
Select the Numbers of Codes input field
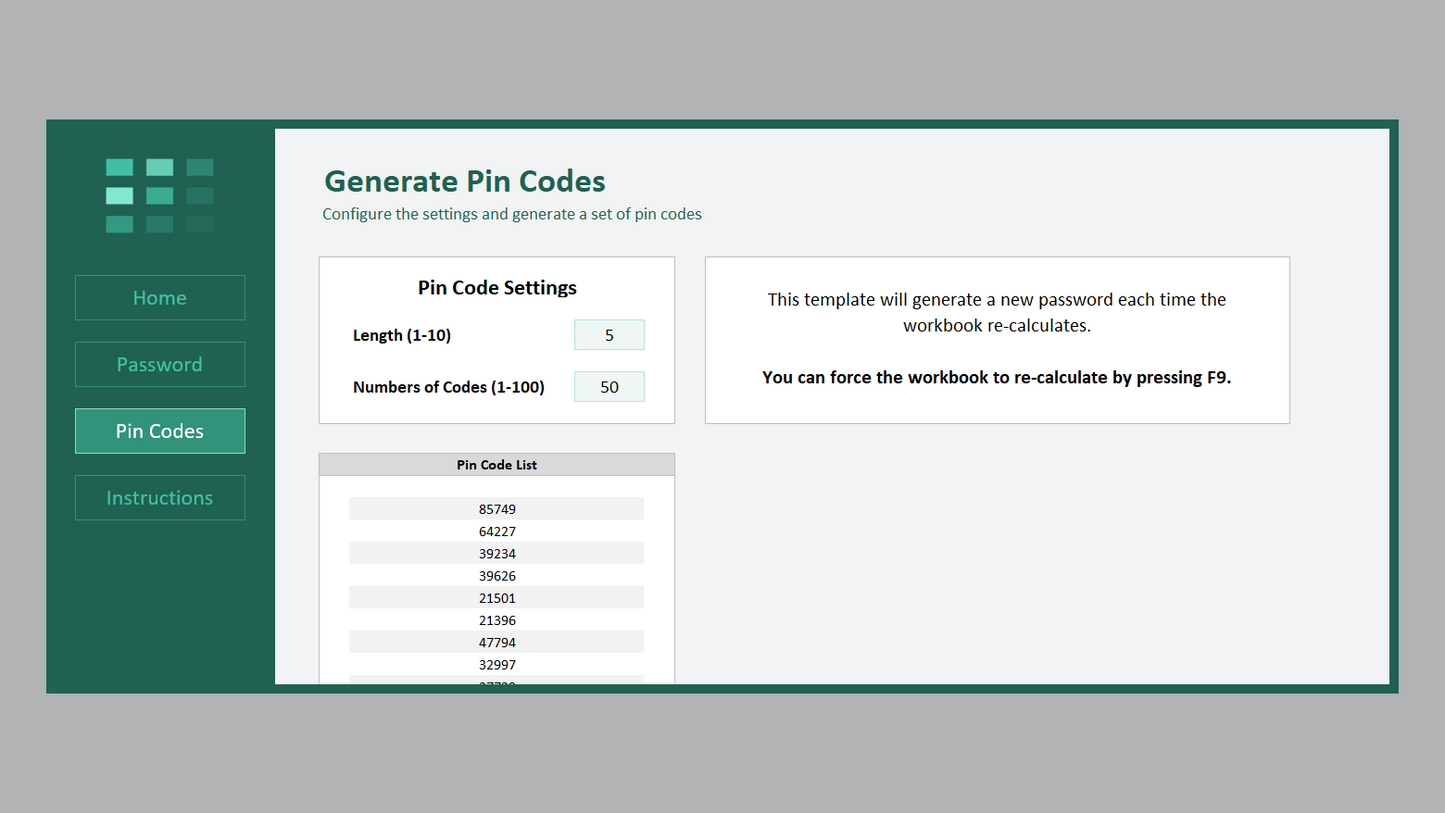(609, 387)
